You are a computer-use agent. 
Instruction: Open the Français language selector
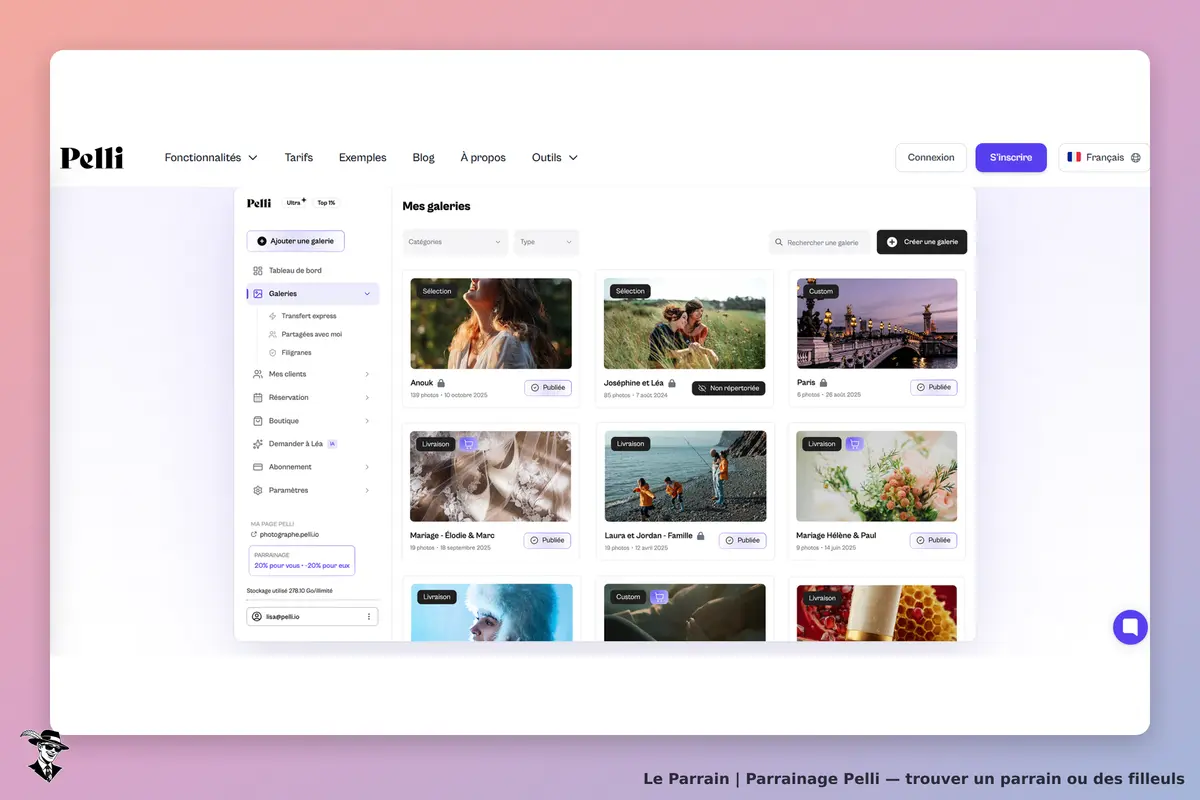(x=1104, y=158)
